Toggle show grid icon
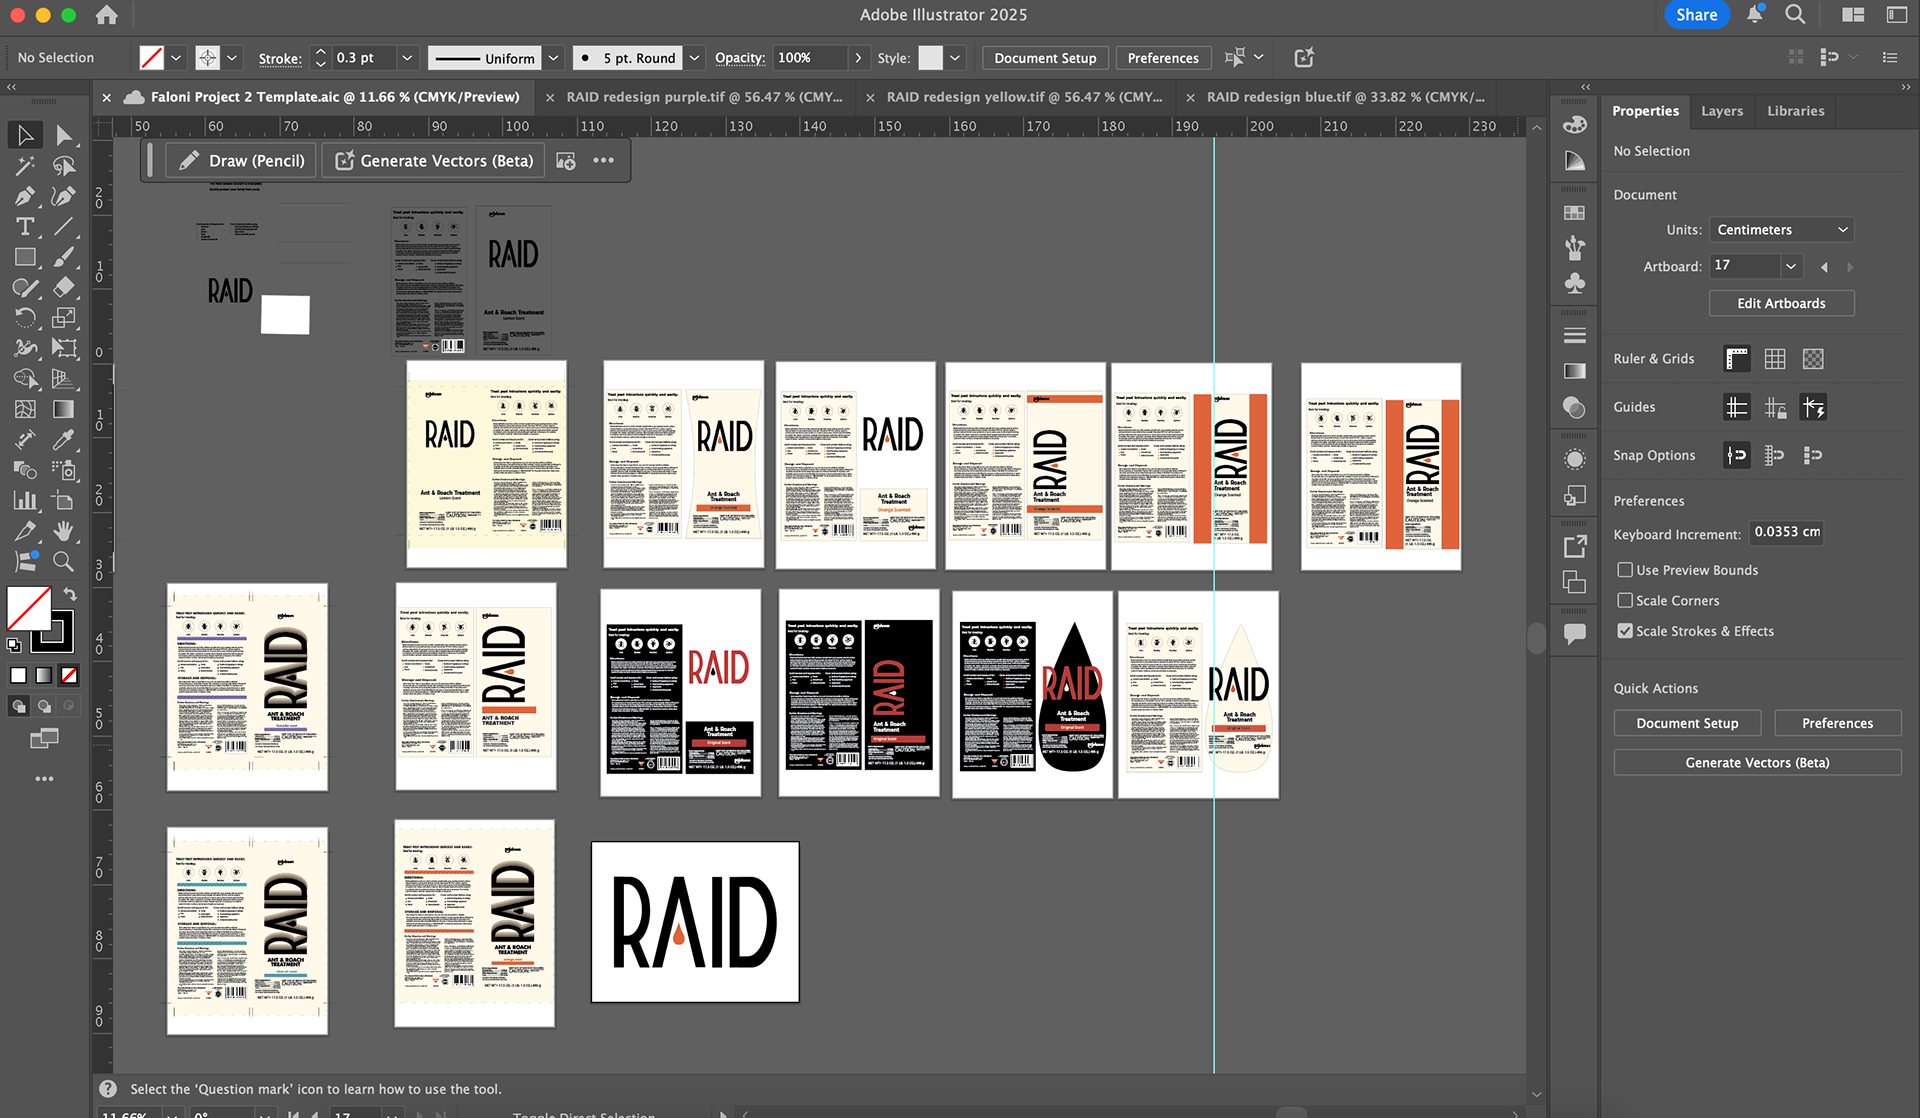The width and height of the screenshot is (1920, 1118). click(x=1775, y=359)
